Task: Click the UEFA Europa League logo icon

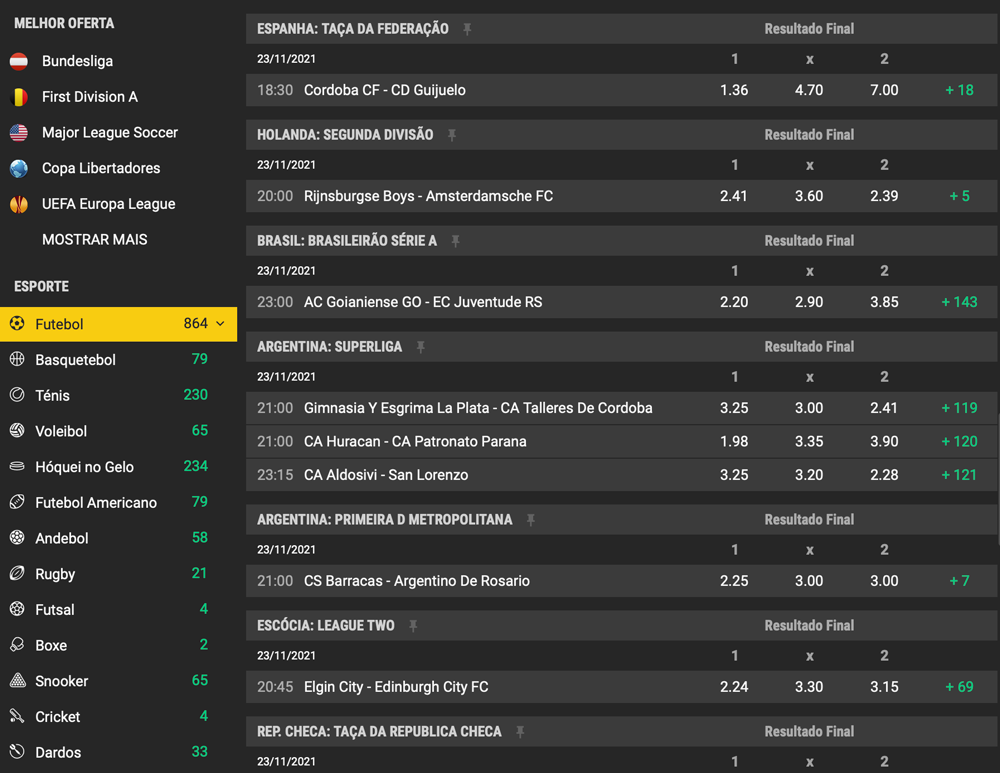Action: click(18, 204)
